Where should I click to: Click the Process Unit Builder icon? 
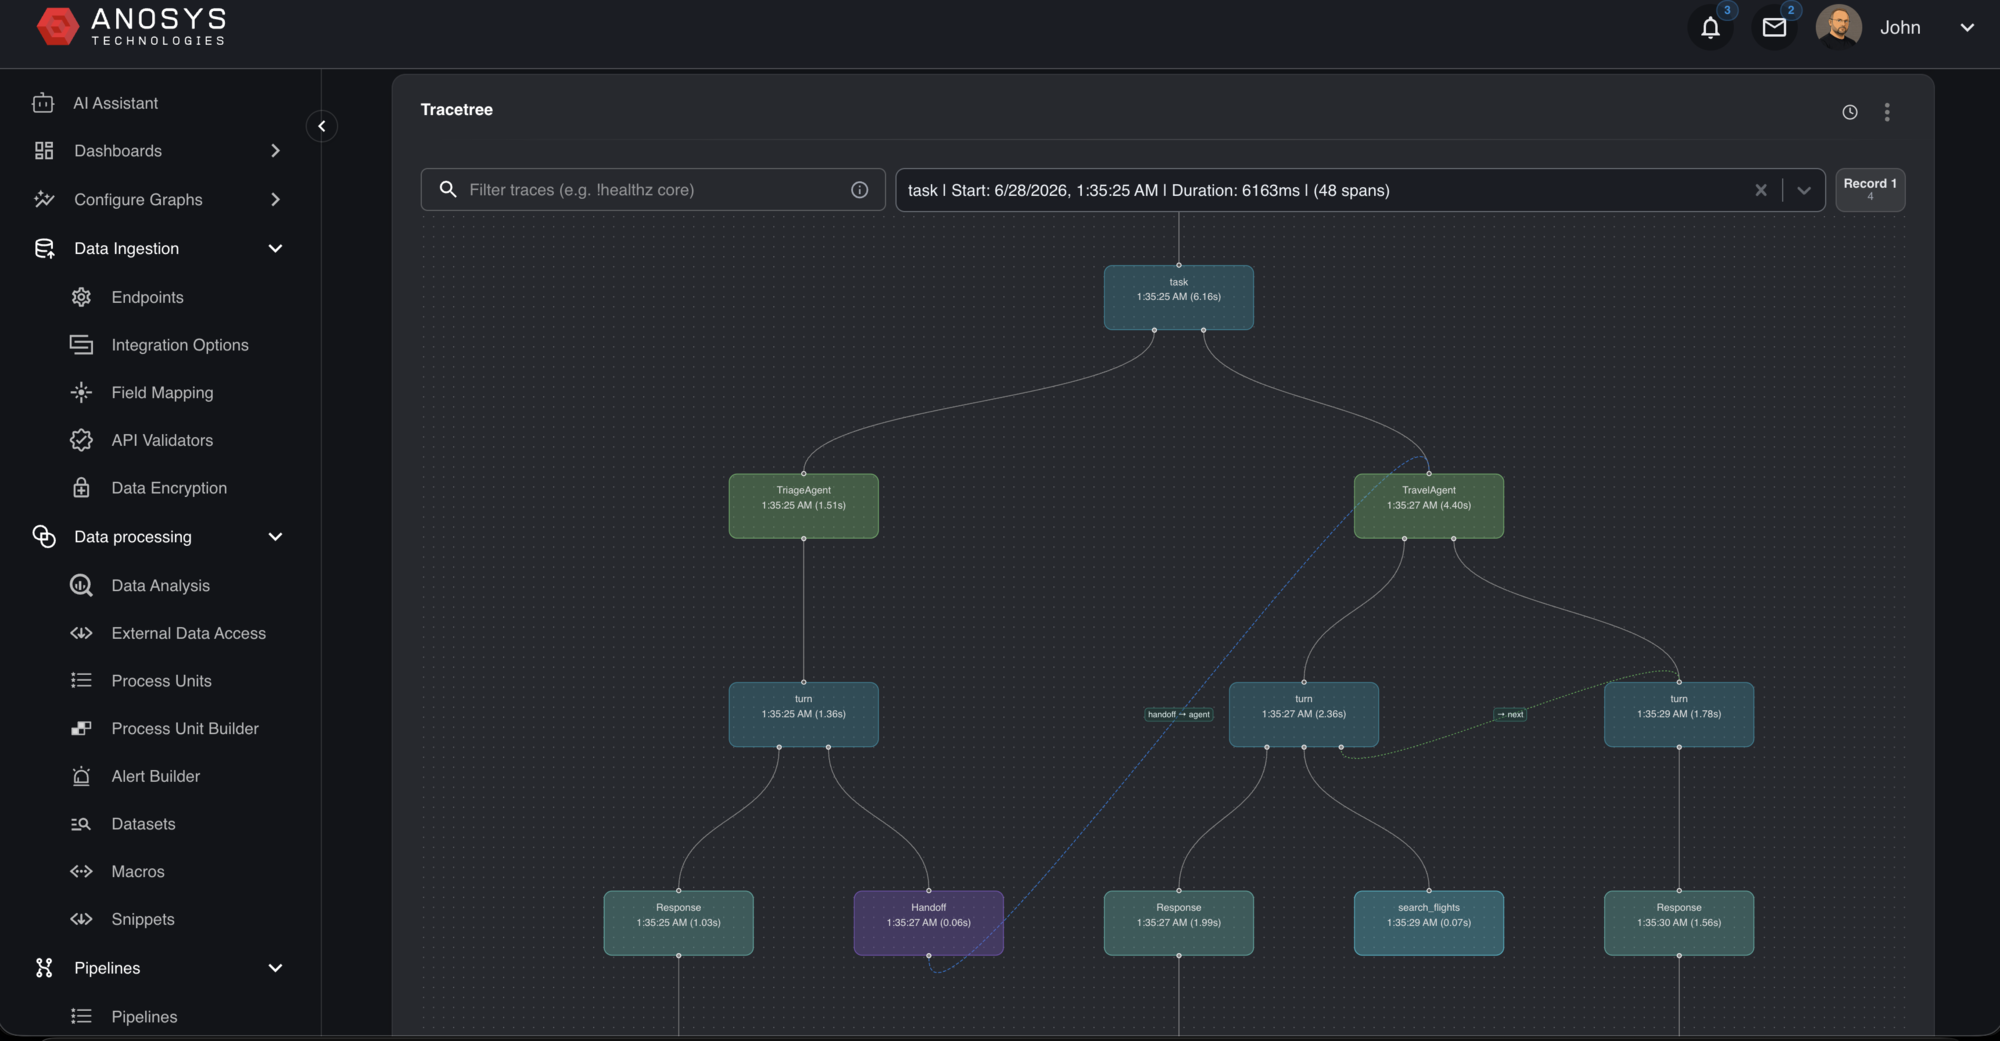point(82,729)
